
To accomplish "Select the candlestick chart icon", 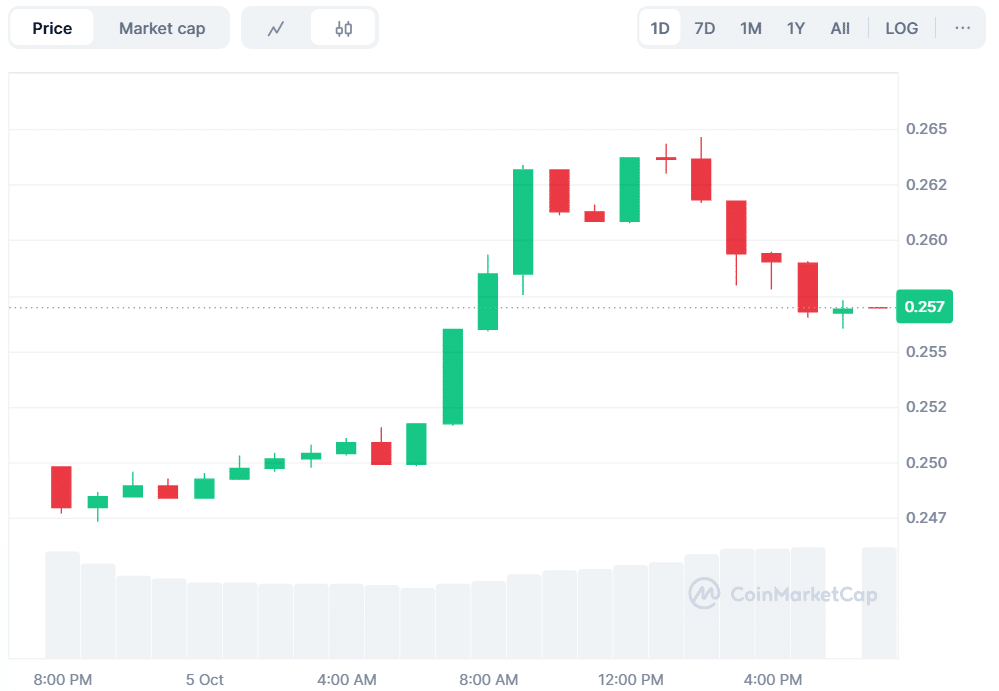I will point(343,28).
